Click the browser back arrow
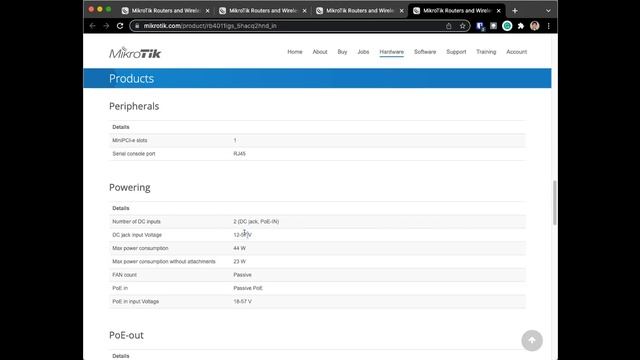This screenshot has height=360, width=640. click(92, 26)
